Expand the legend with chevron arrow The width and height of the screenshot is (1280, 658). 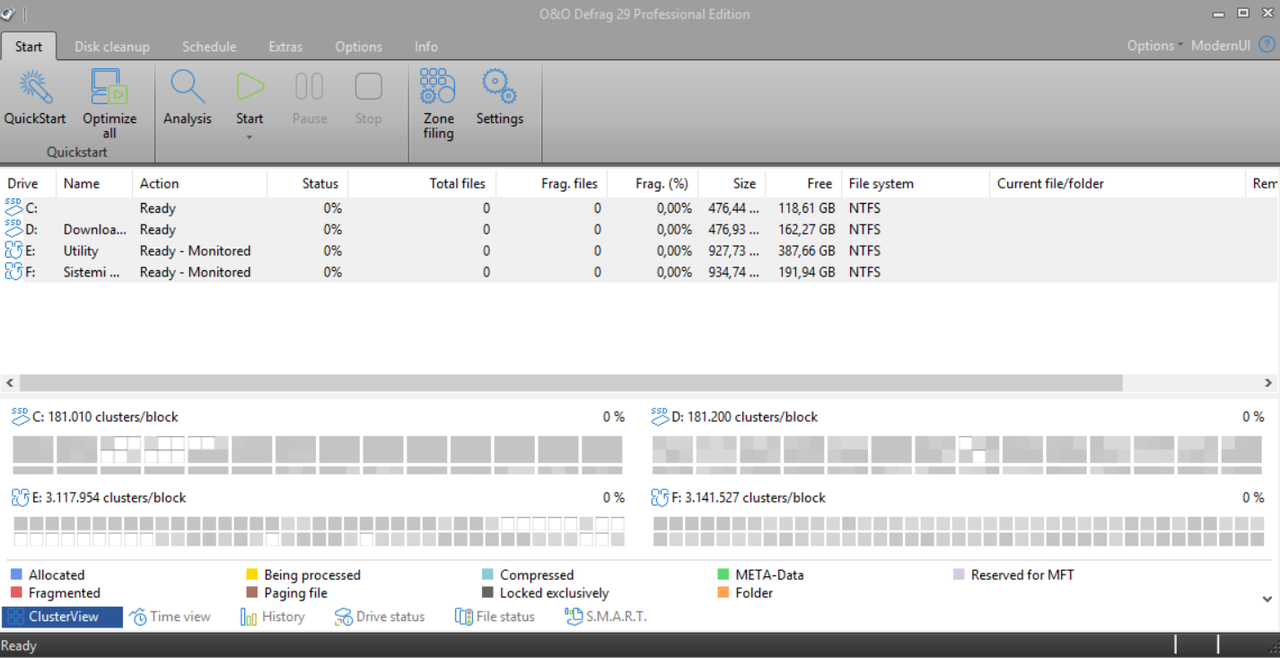click(x=1267, y=599)
